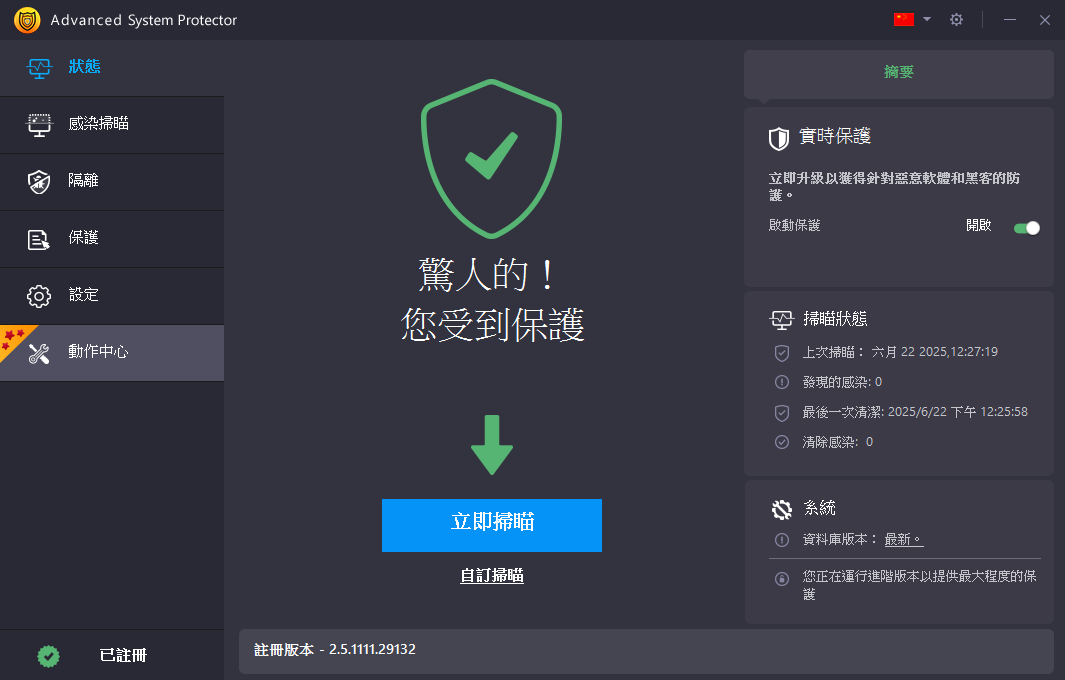Start a scan with the 立即掃瞄 button
Screen dimensions: 1065x680
tap(492, 525)
